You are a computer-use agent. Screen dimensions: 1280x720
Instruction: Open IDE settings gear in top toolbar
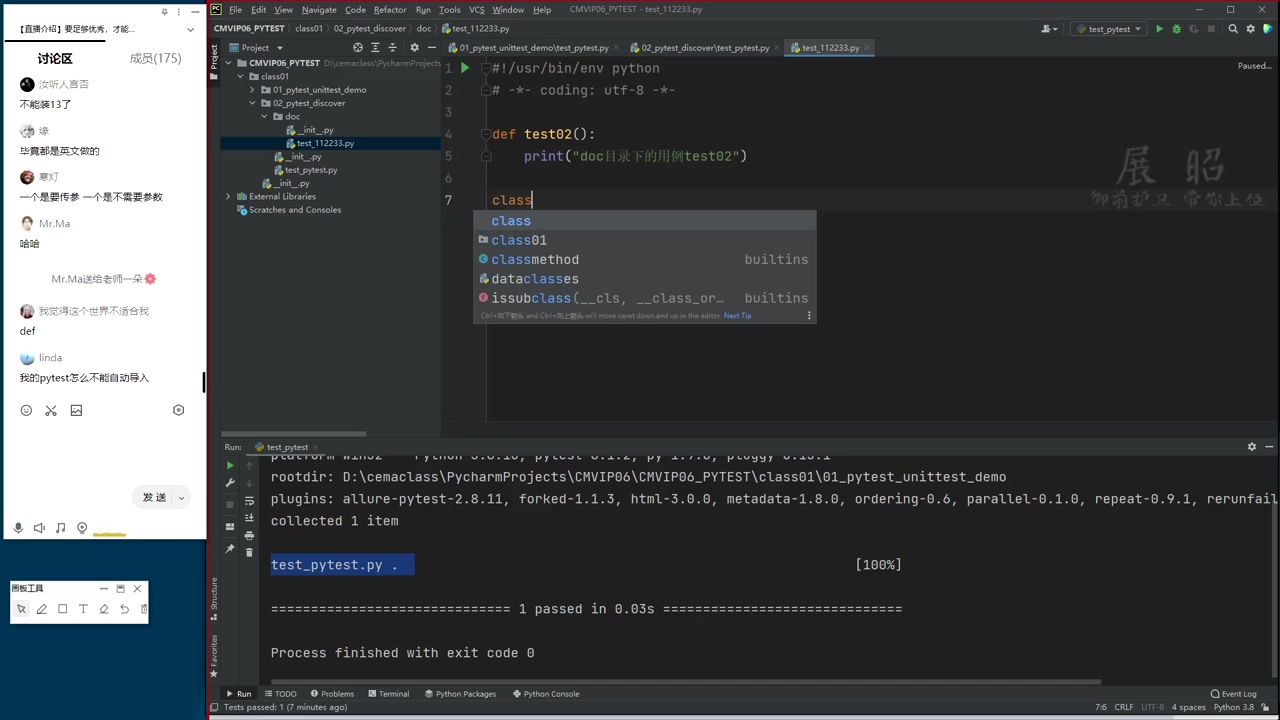(1250, 29)
